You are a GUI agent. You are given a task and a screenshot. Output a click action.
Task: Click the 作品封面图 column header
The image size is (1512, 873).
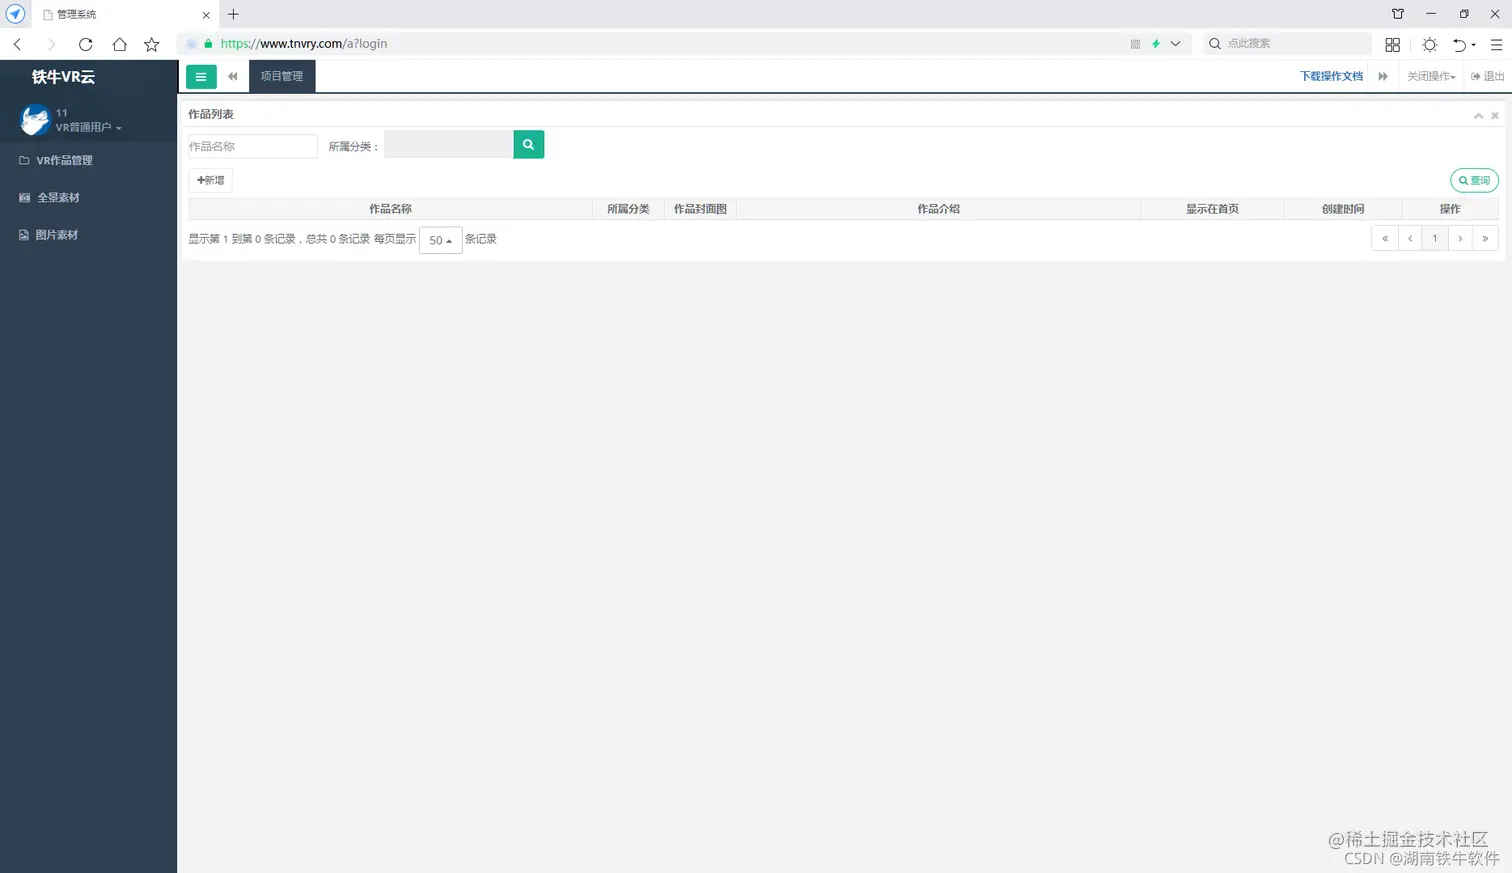point(700,209)
